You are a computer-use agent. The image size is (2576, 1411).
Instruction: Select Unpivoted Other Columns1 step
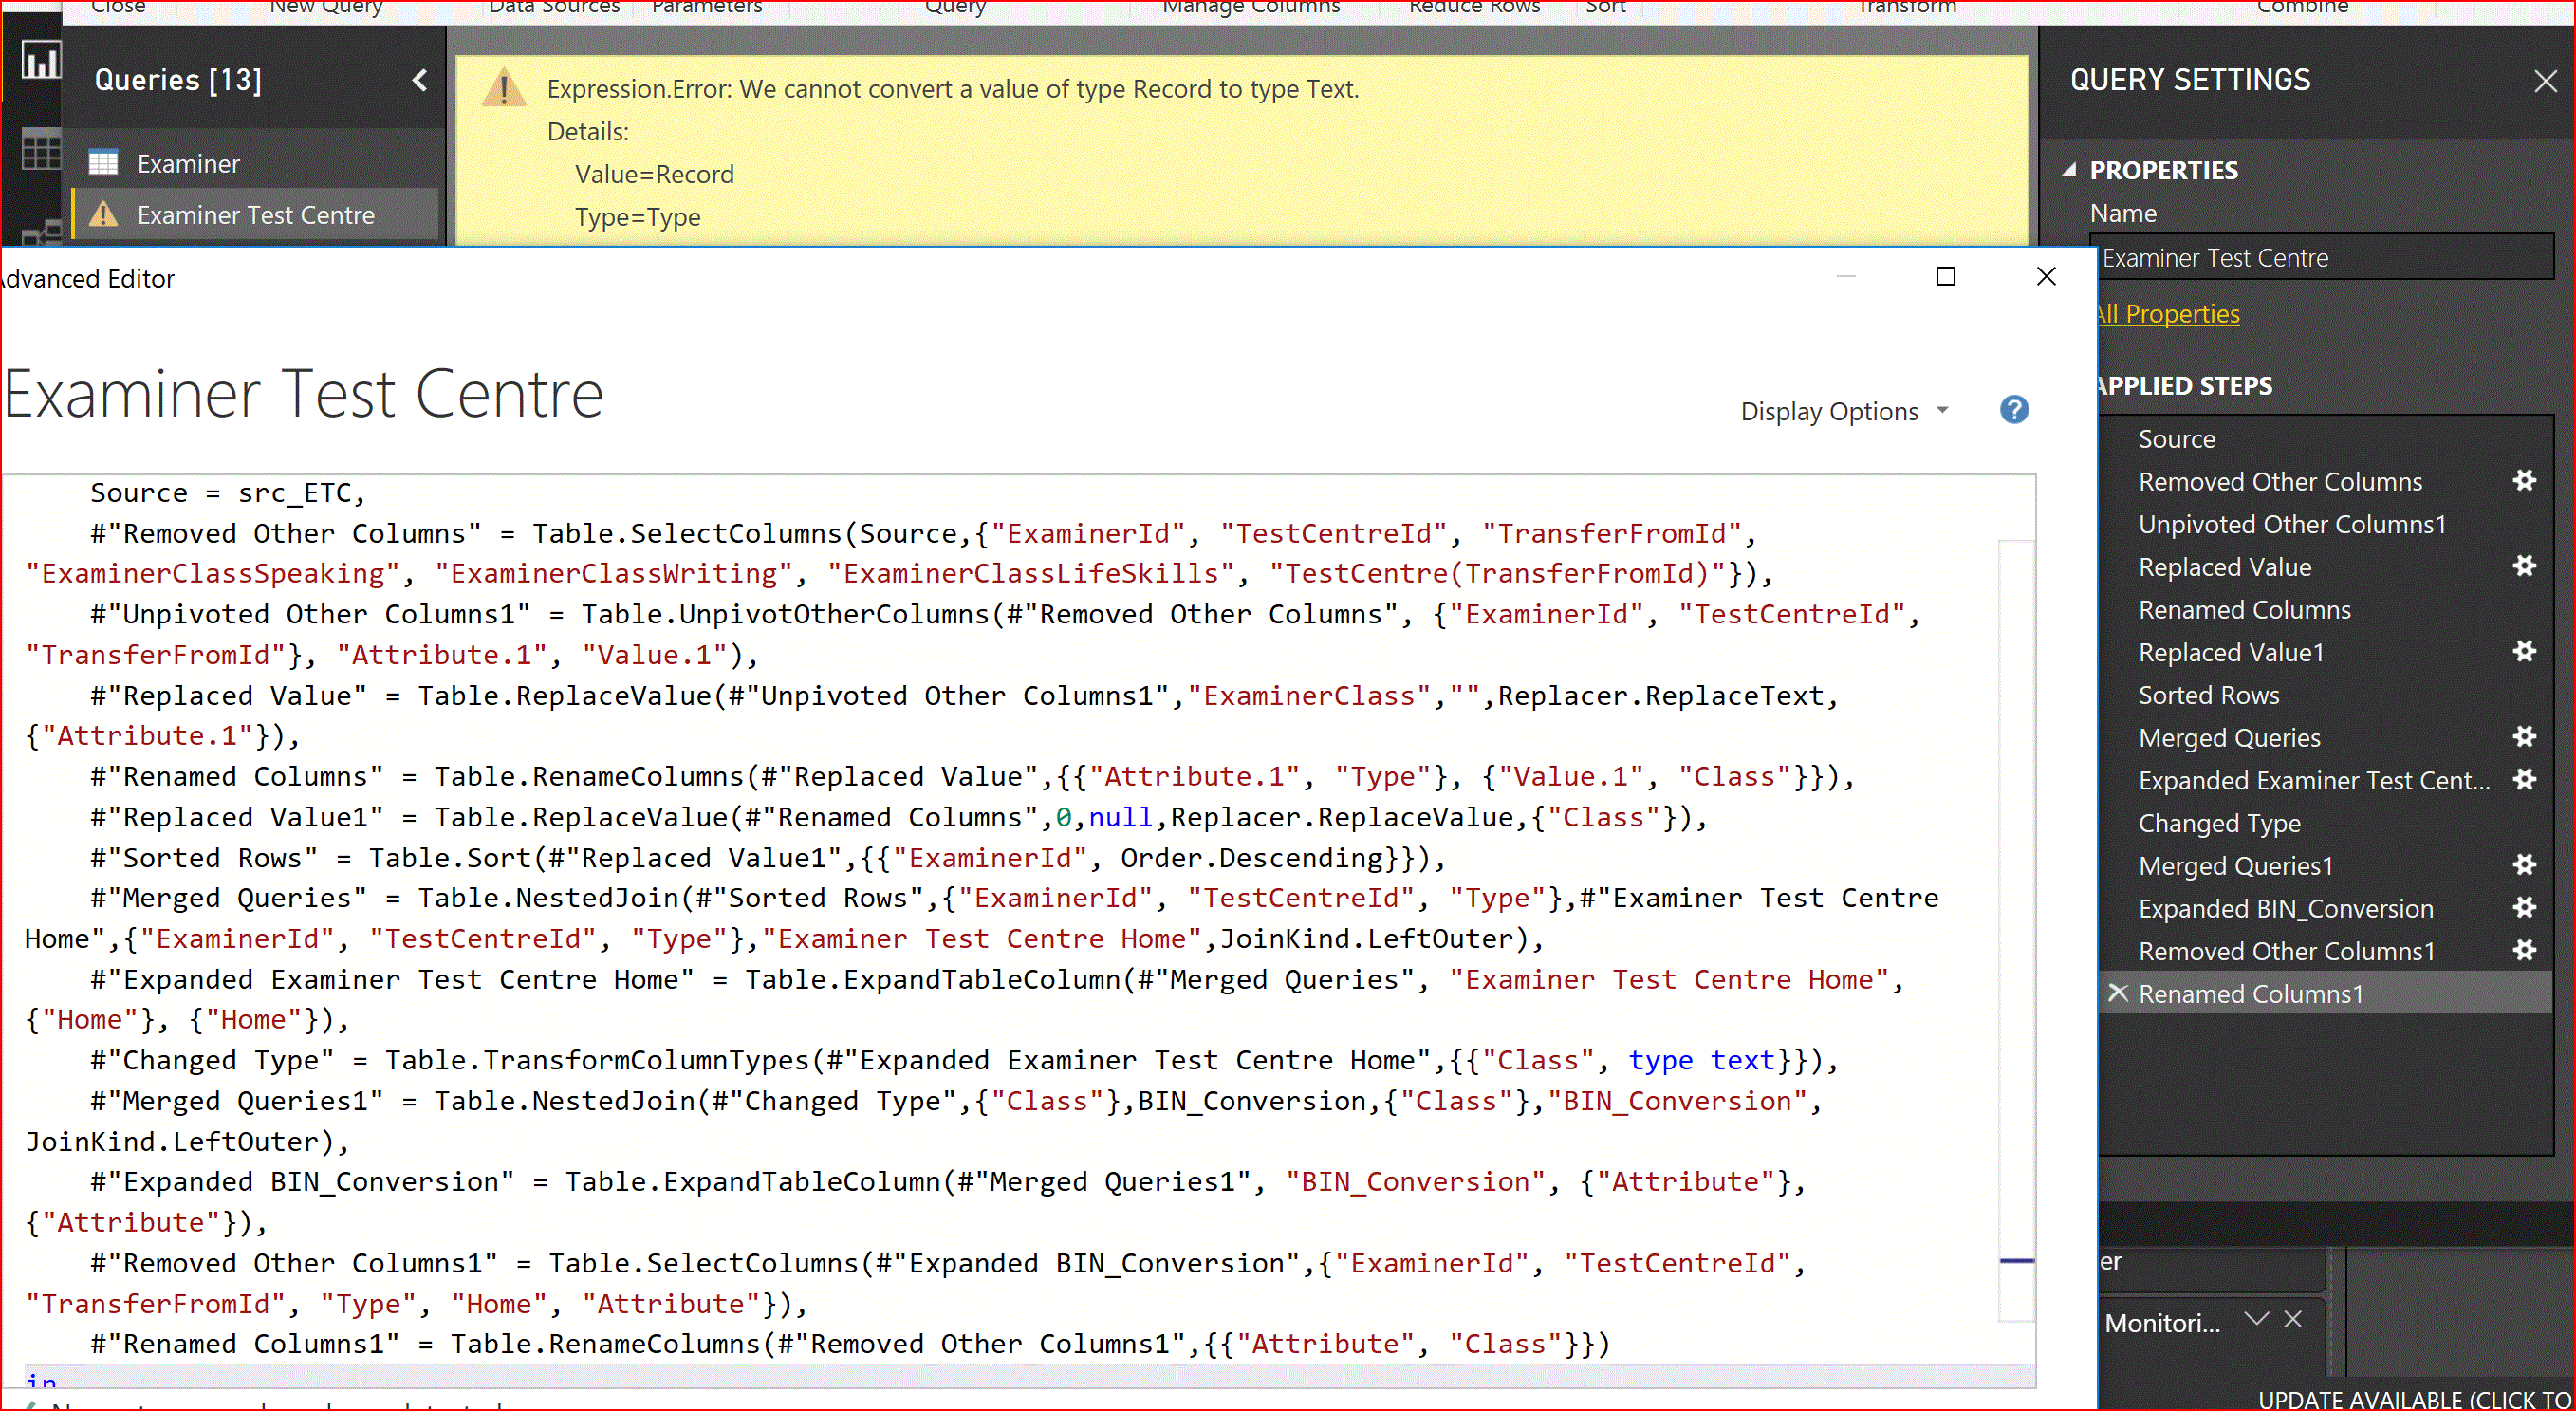pos(2291,524)
